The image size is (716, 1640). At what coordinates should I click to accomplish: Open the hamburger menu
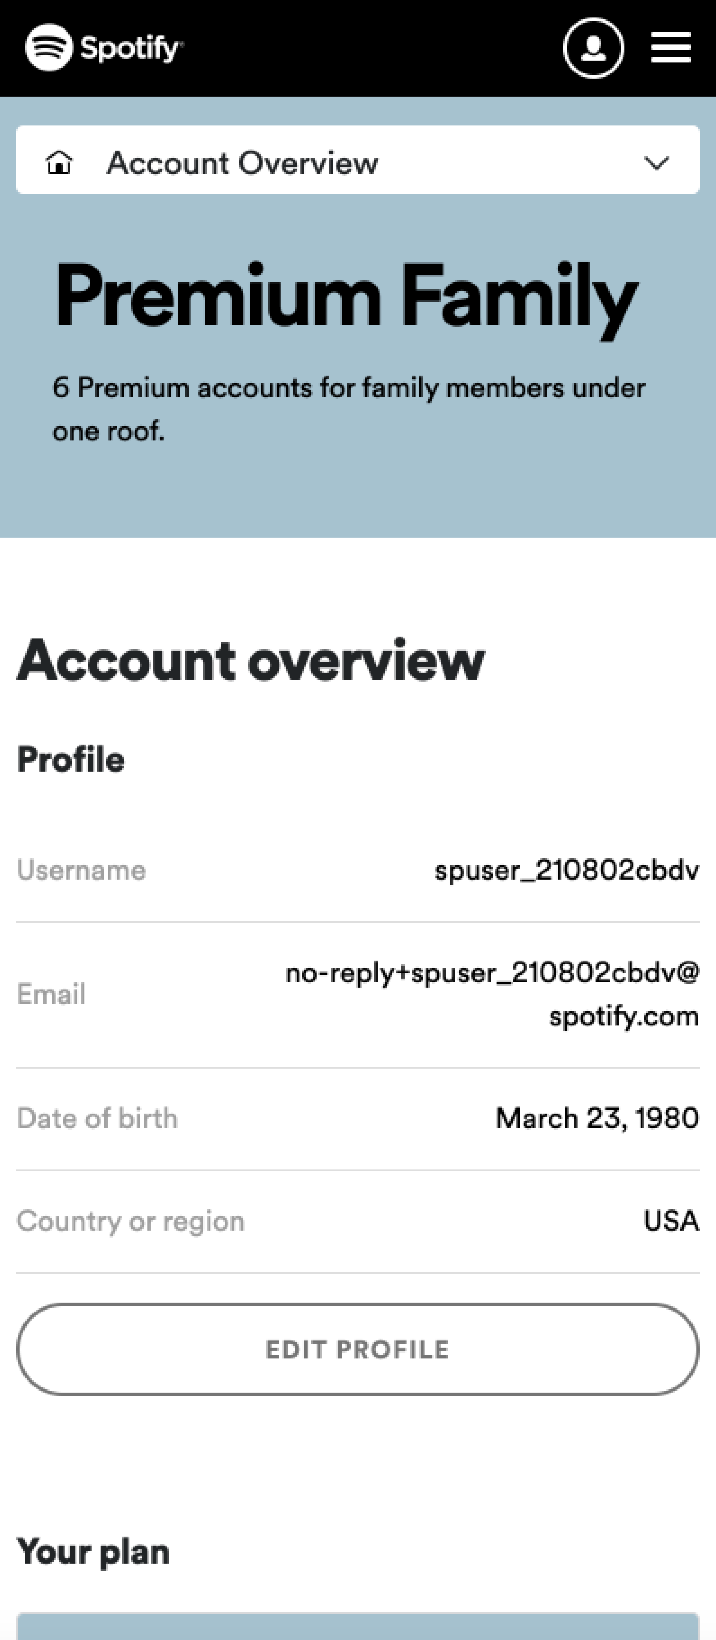coord(671,47)
